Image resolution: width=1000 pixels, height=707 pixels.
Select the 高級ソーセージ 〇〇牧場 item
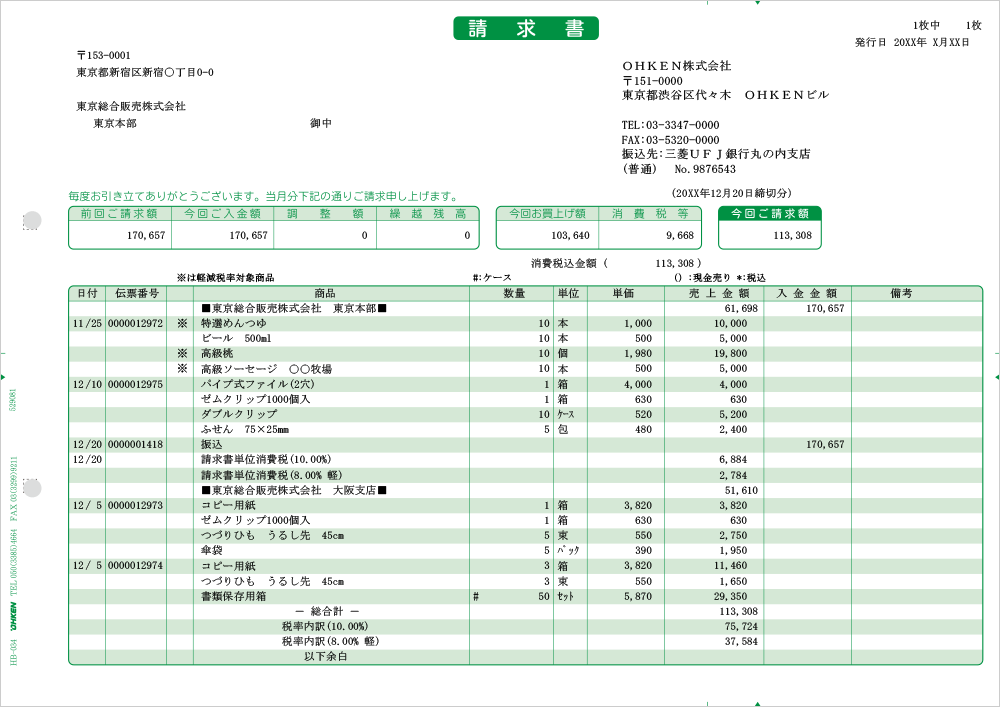tap(267, 368)
